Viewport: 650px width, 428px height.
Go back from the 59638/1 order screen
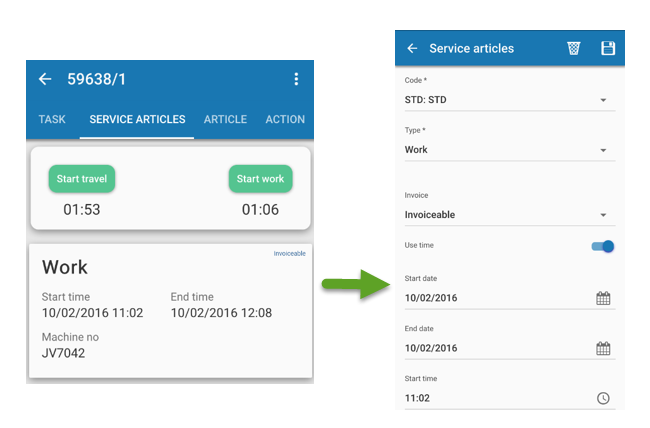point(45,79)
